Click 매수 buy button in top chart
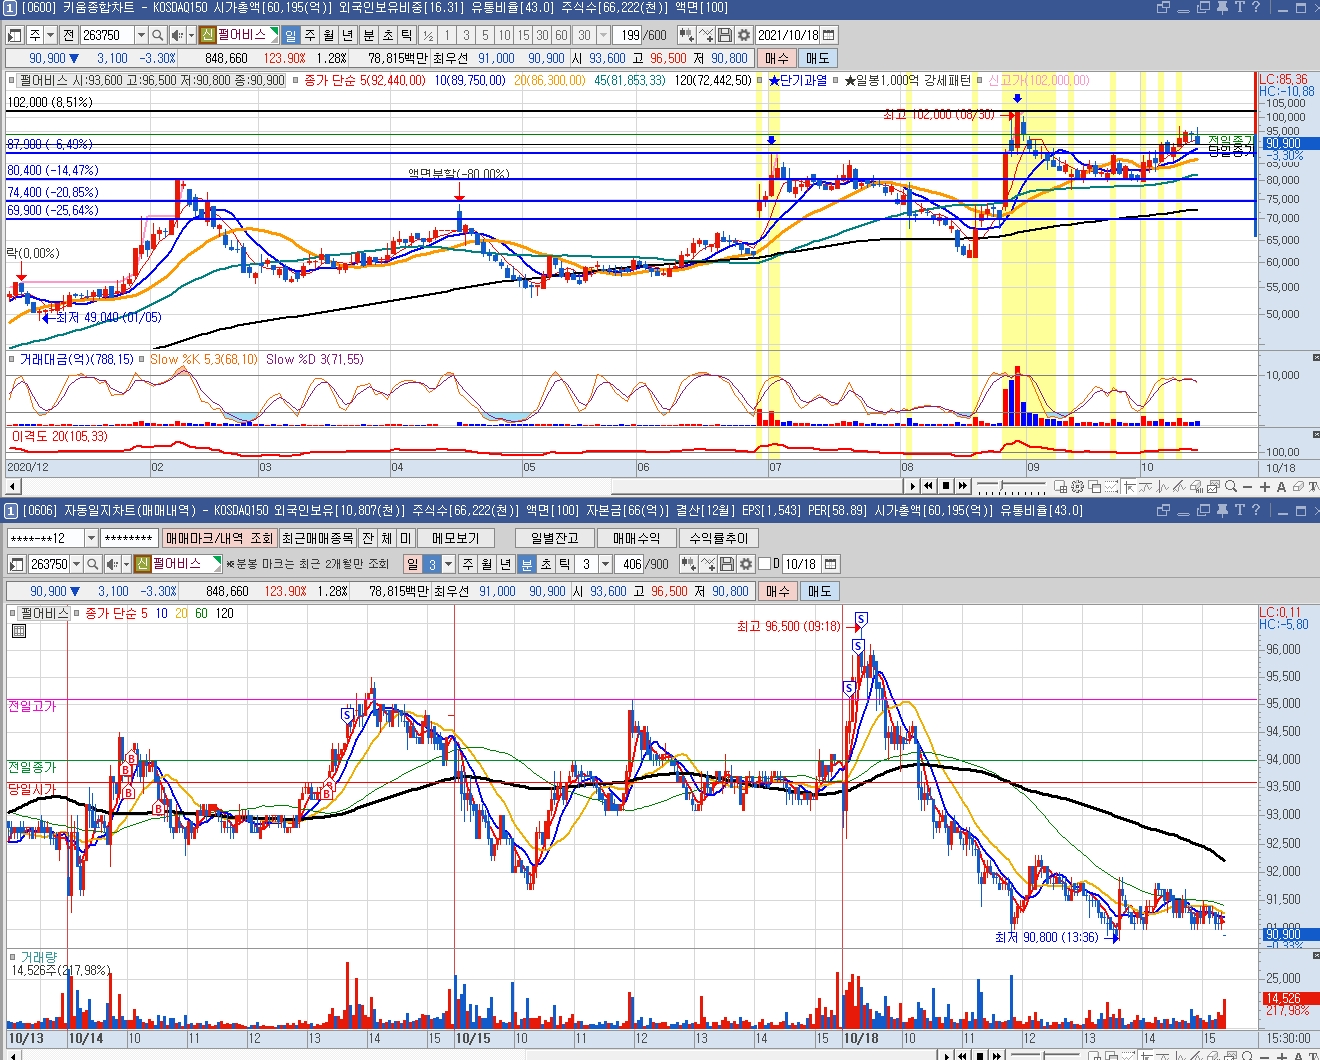The width and height of the screenshot is (1320, 1060). [777, 58]
